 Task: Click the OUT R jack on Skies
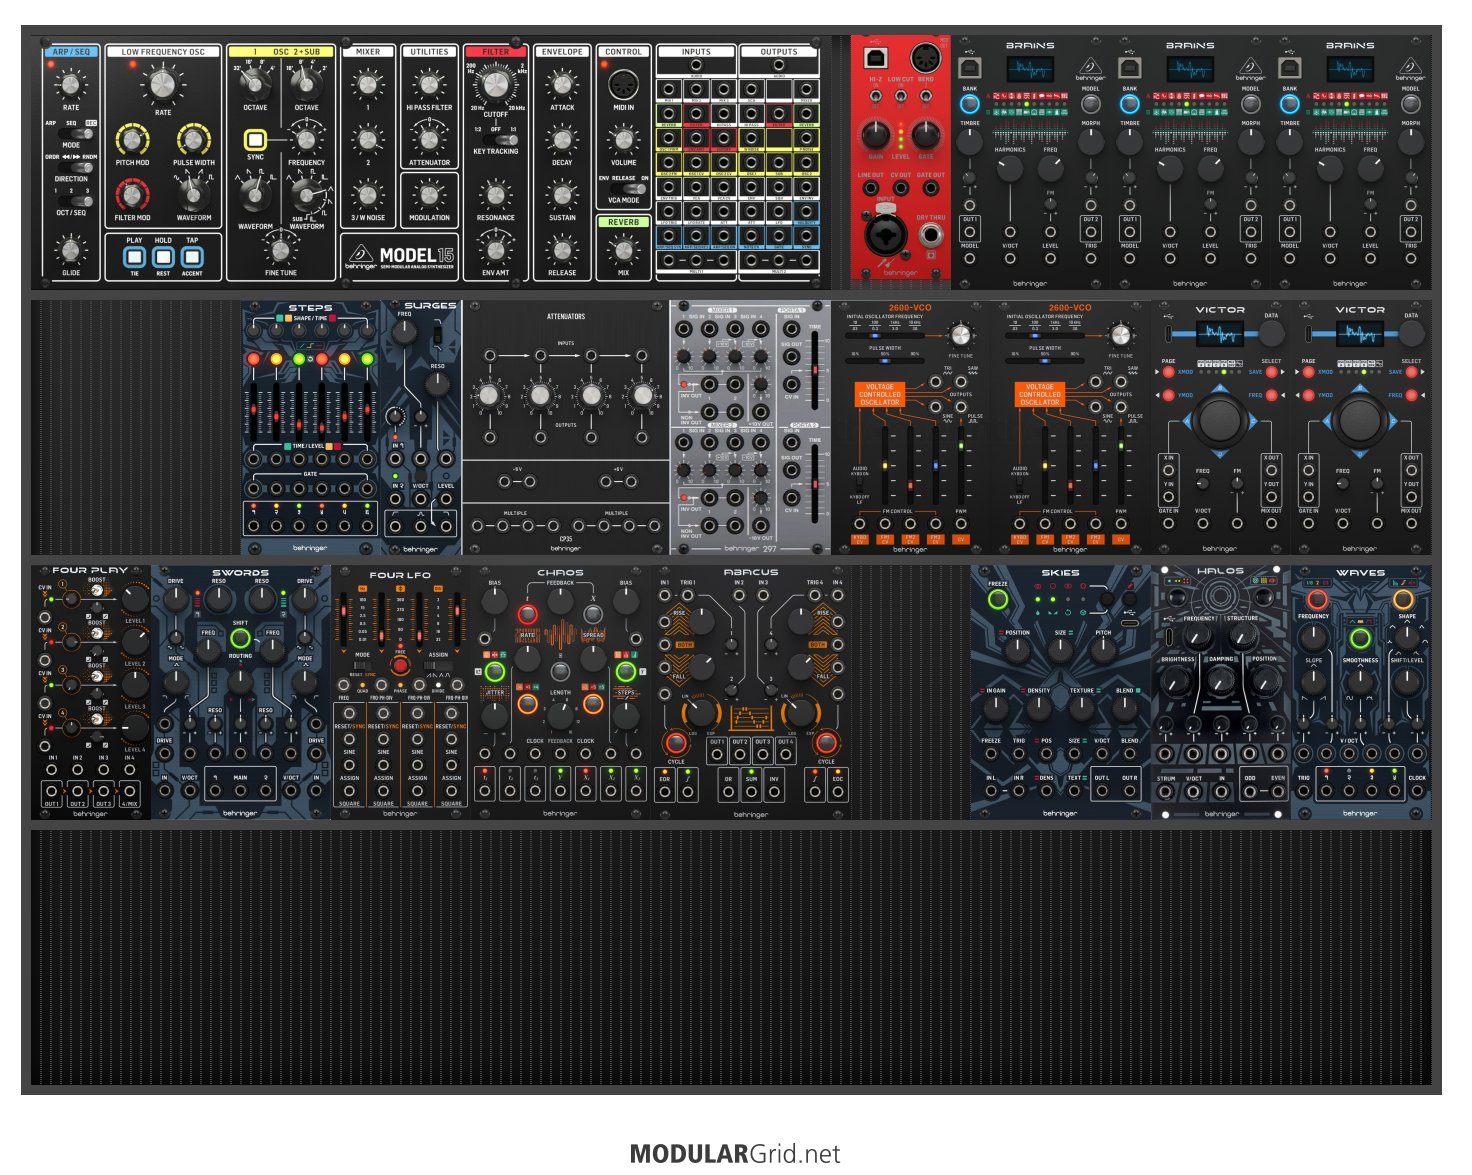[x=1129, y=791]
